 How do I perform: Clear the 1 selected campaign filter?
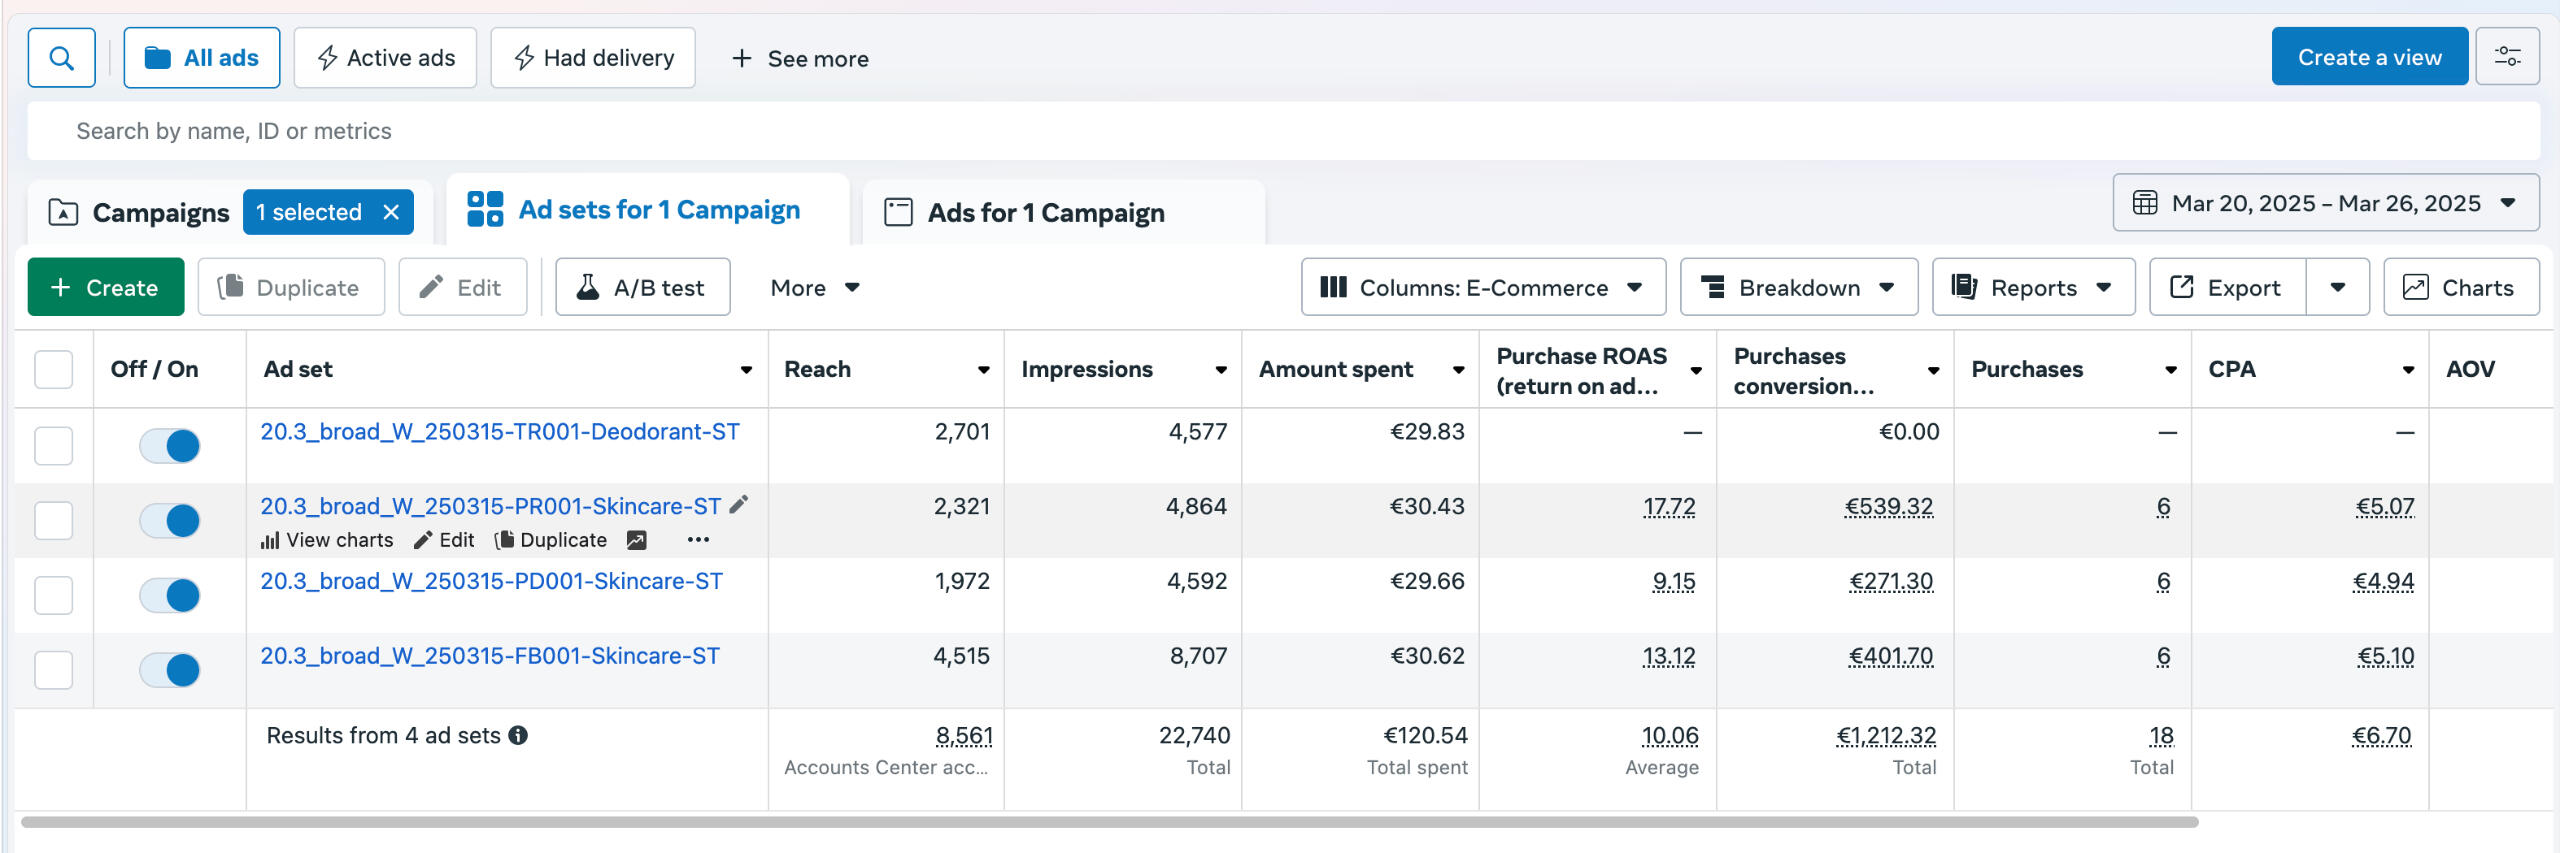tap(391, 212)
